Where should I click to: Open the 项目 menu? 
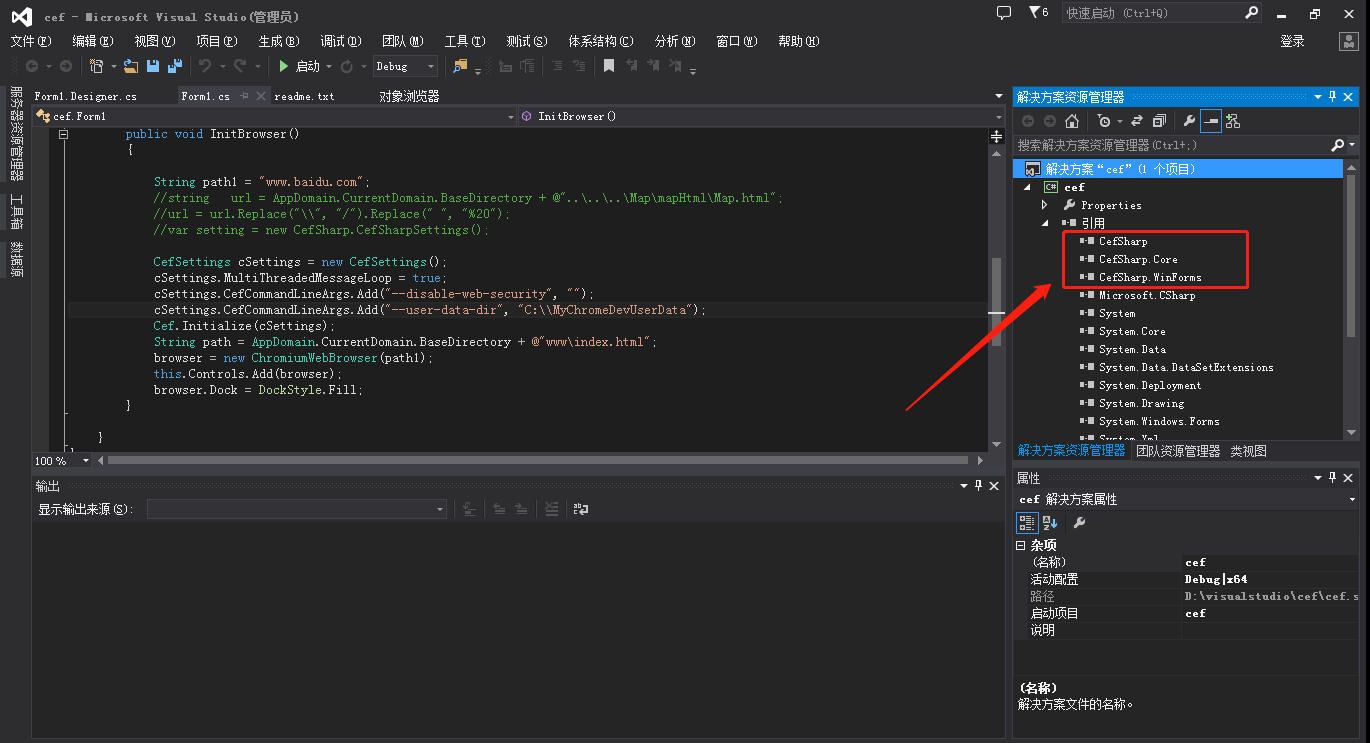[216, 41]
